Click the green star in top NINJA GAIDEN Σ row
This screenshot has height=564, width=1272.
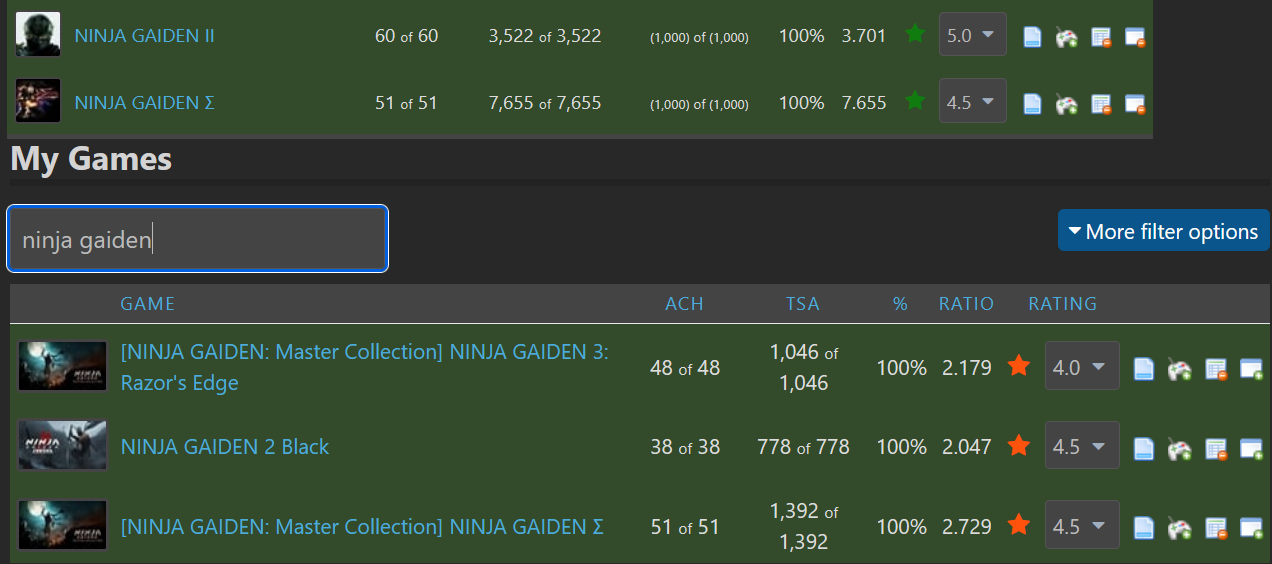pos(914,100)
